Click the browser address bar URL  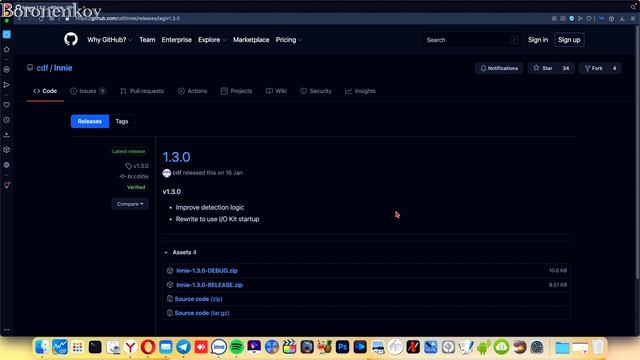pyautogui.click(x=128, y=18)
